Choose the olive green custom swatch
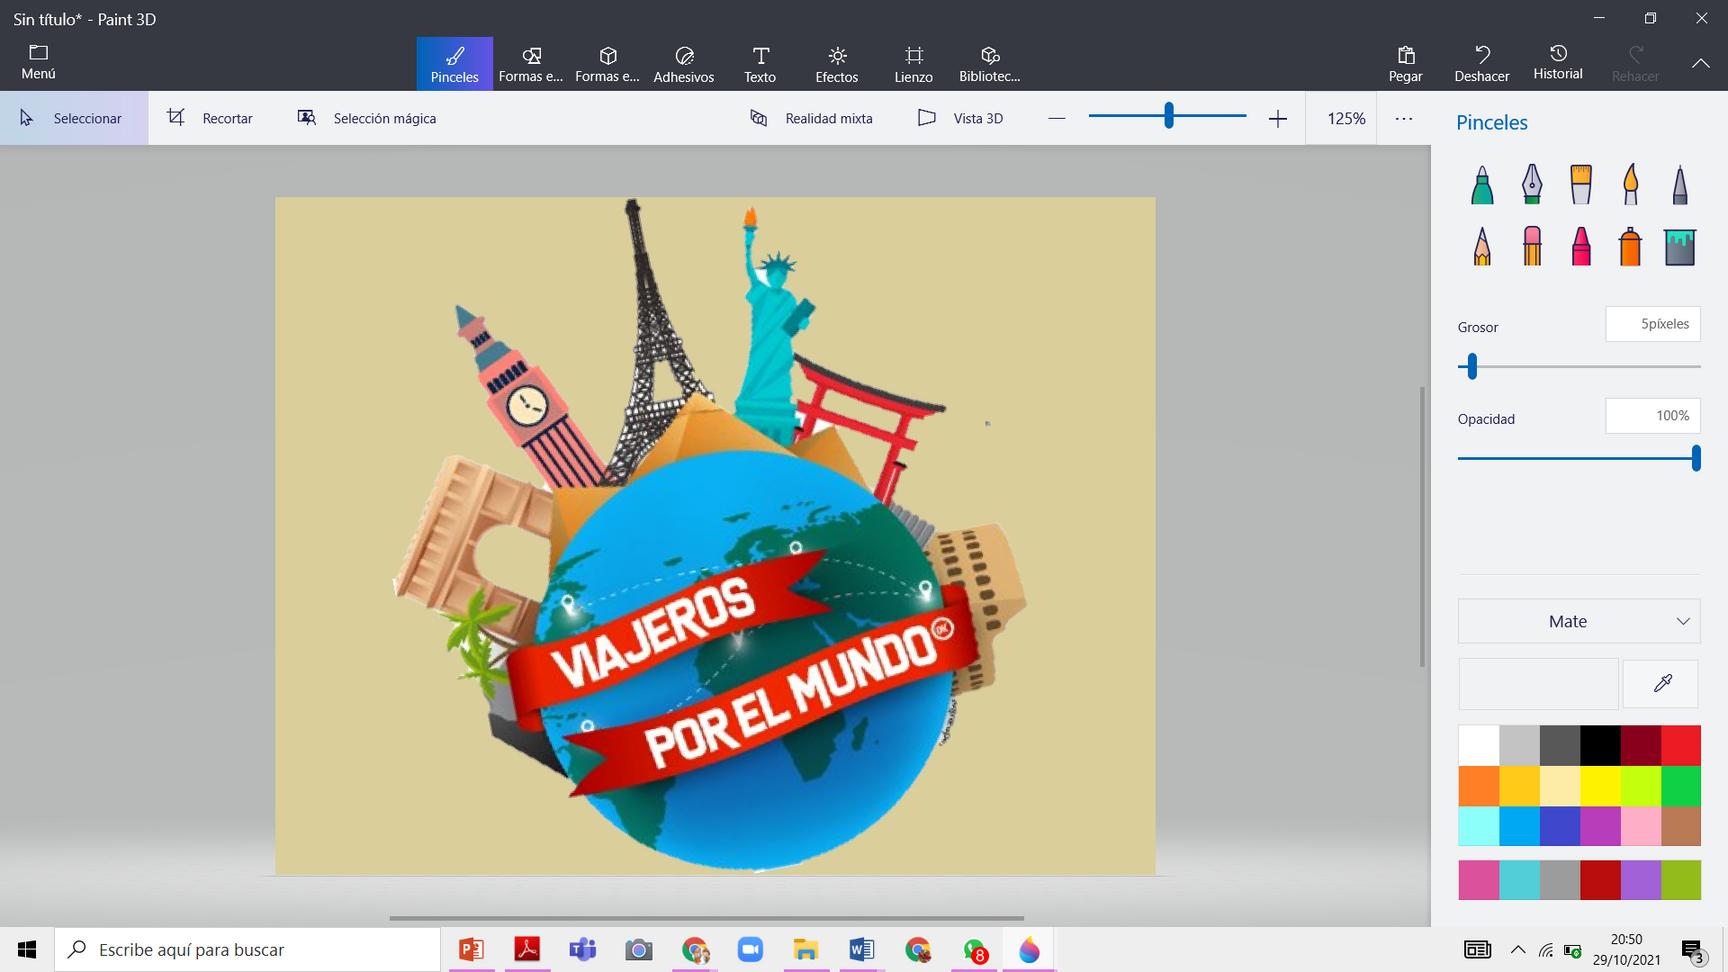 pyautogui.click(x=1681, y=880)
